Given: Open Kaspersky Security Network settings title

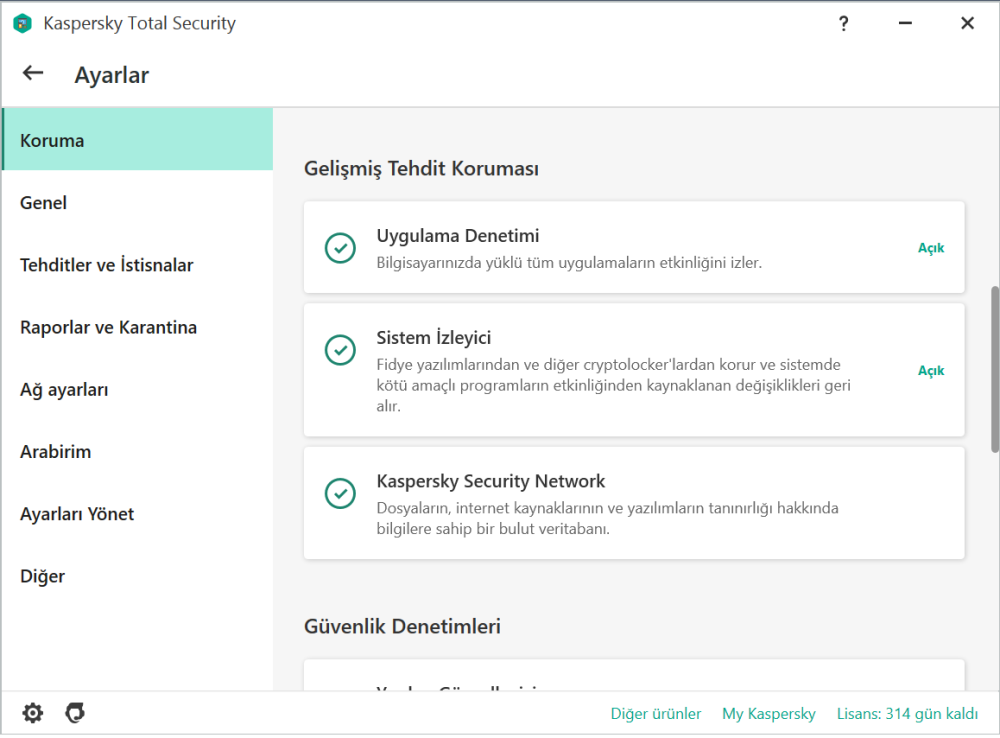Looking at the screenshot, I should (490, 481).
